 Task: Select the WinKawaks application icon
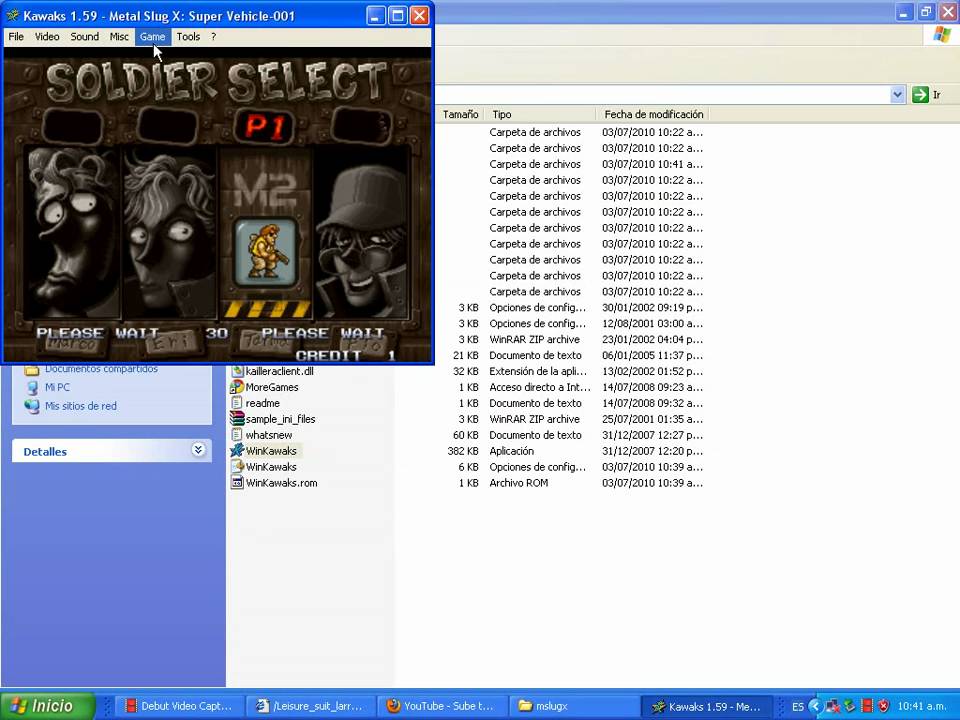[237, 451]
